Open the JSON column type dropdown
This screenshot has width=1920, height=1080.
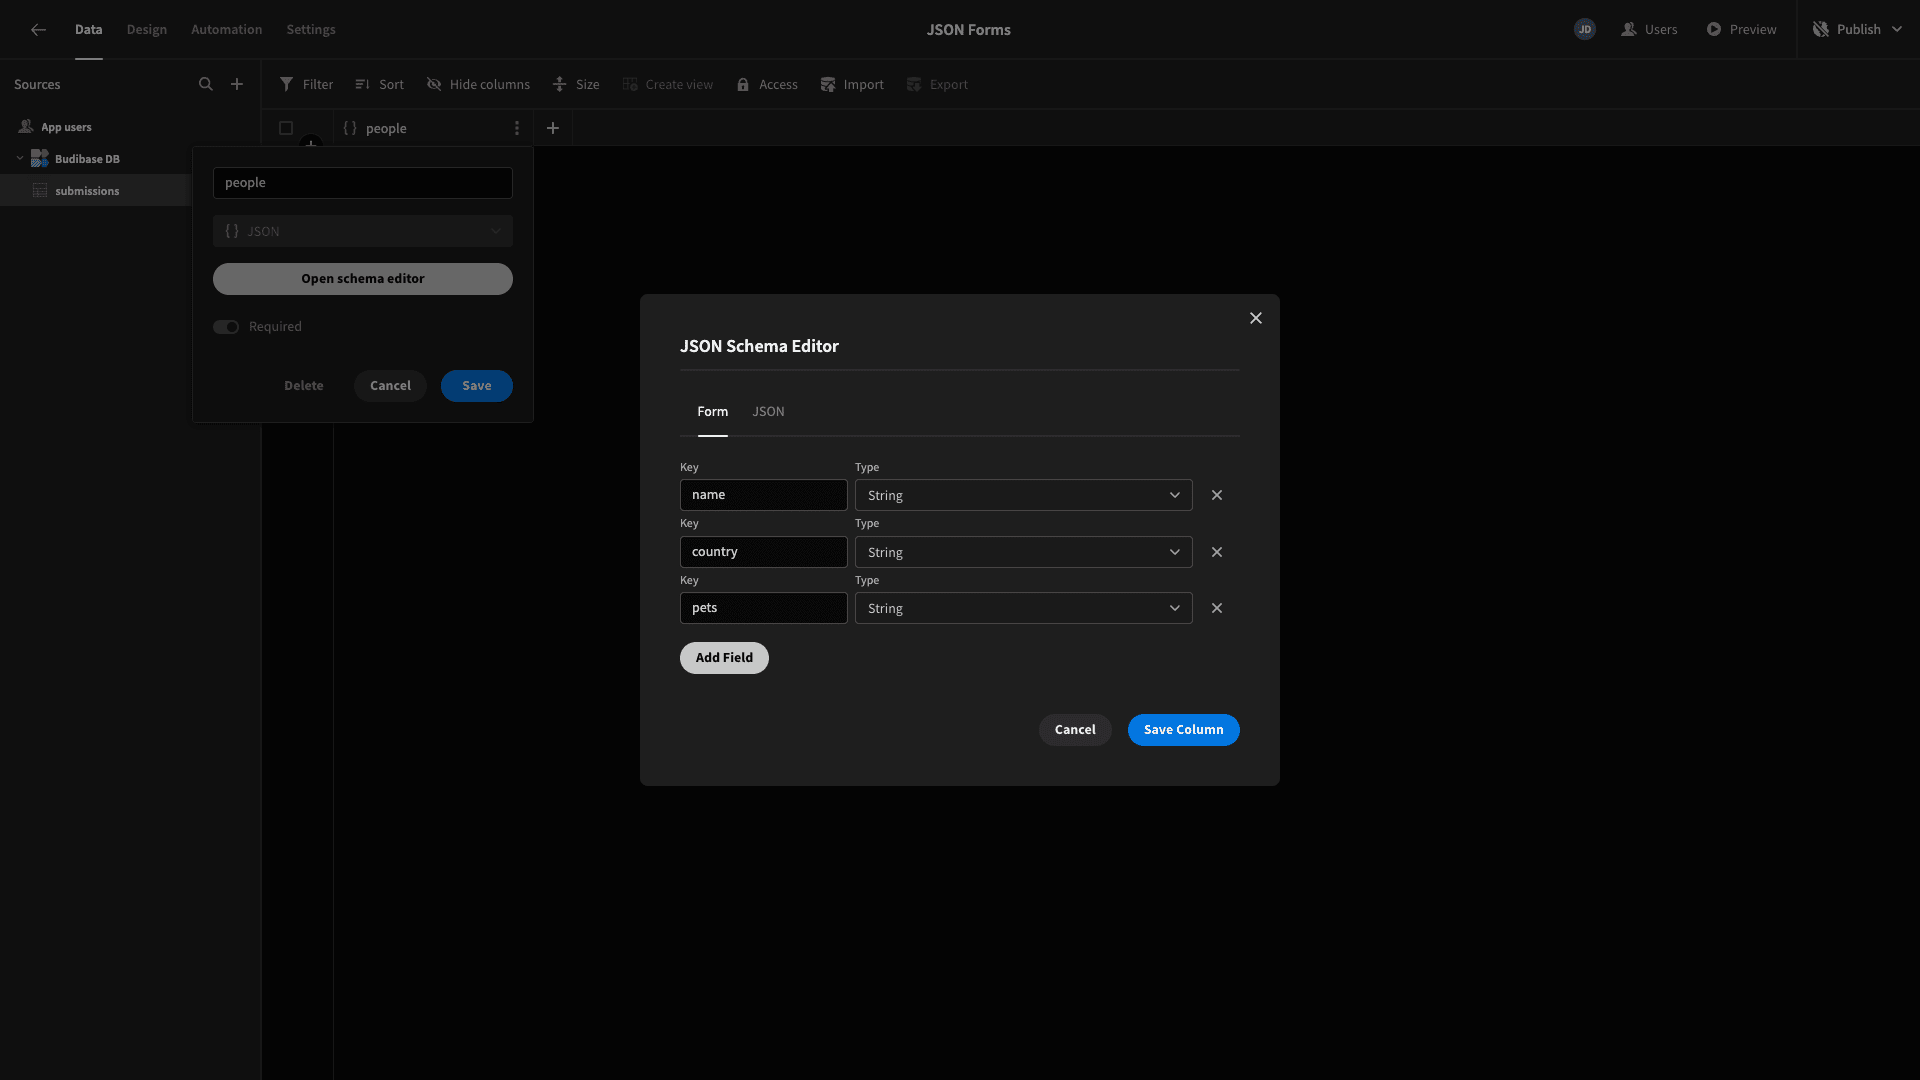point(363,231)
